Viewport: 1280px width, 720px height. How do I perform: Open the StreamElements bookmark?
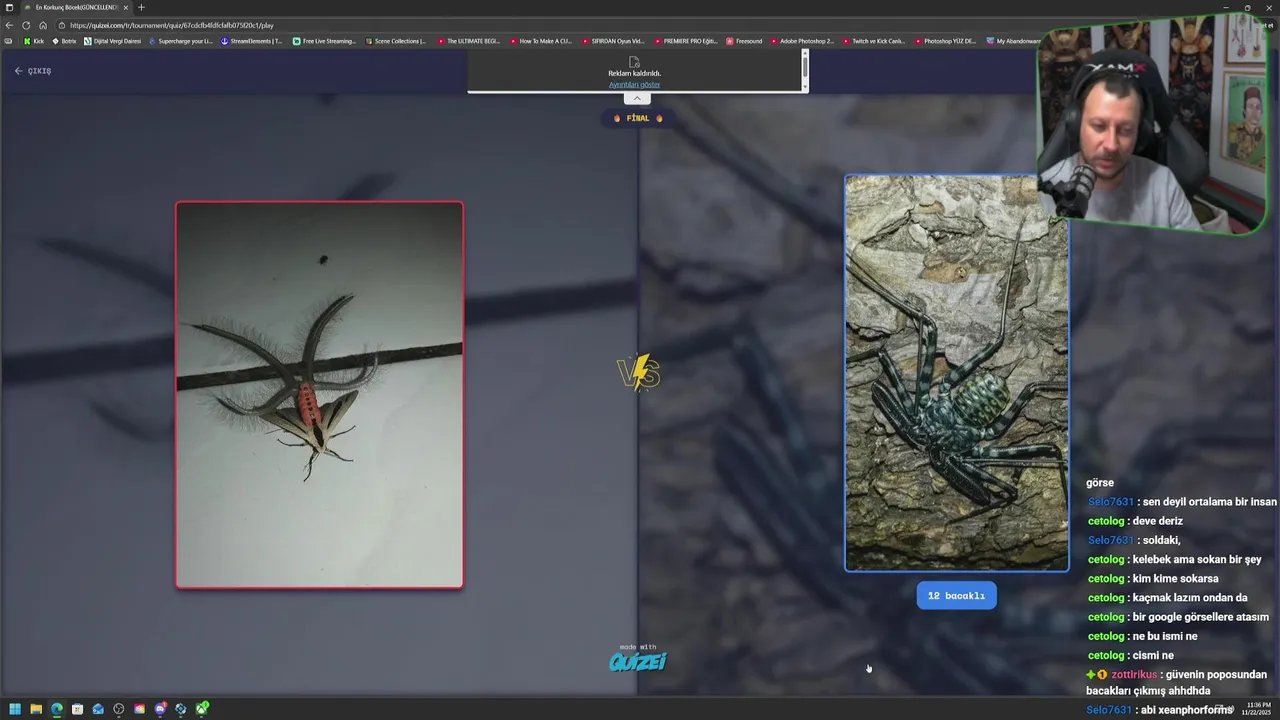pyautogui.click(x=252, y=41)
